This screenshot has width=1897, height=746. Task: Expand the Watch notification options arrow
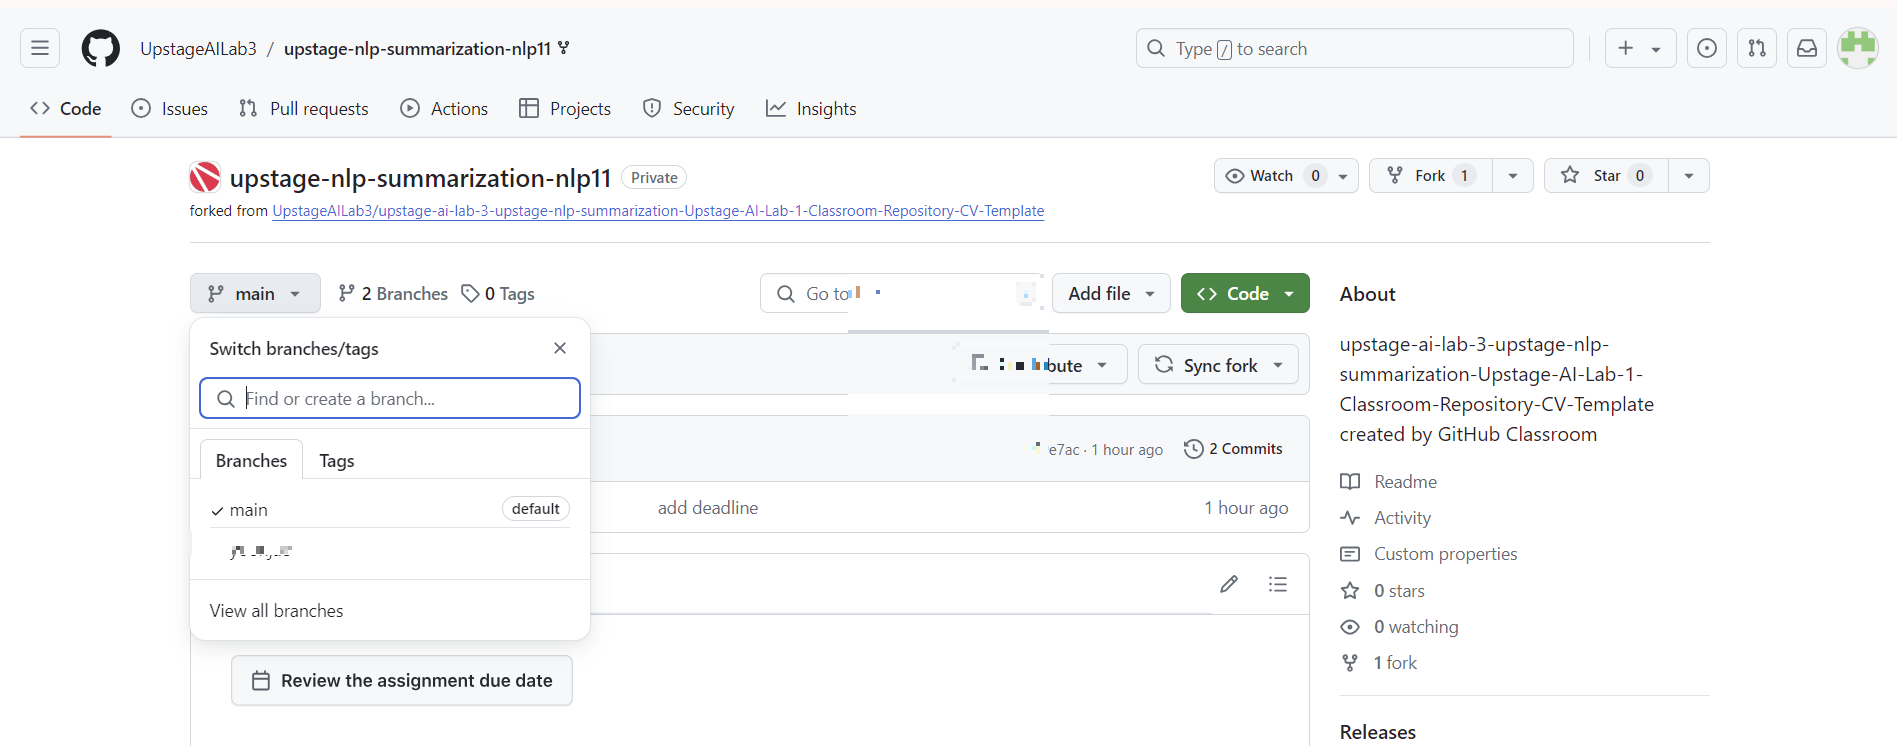[1343, 176]
